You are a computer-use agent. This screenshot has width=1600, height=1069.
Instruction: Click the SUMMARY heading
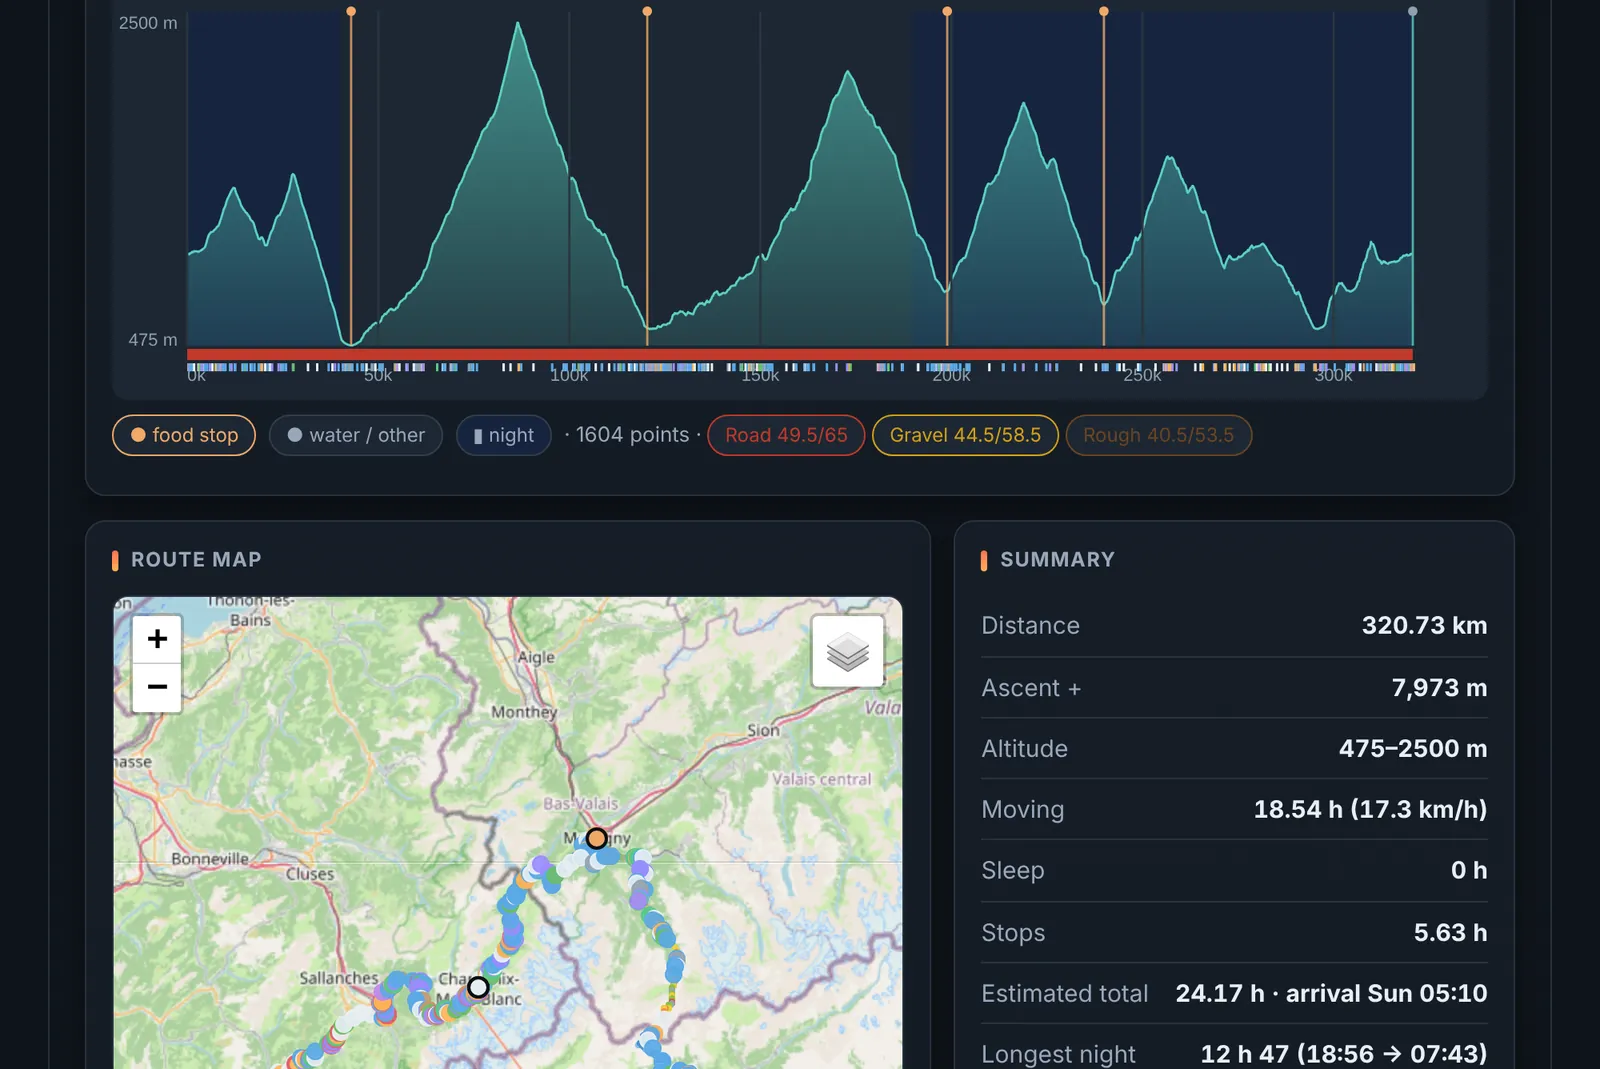click(x=1057, y=560)
